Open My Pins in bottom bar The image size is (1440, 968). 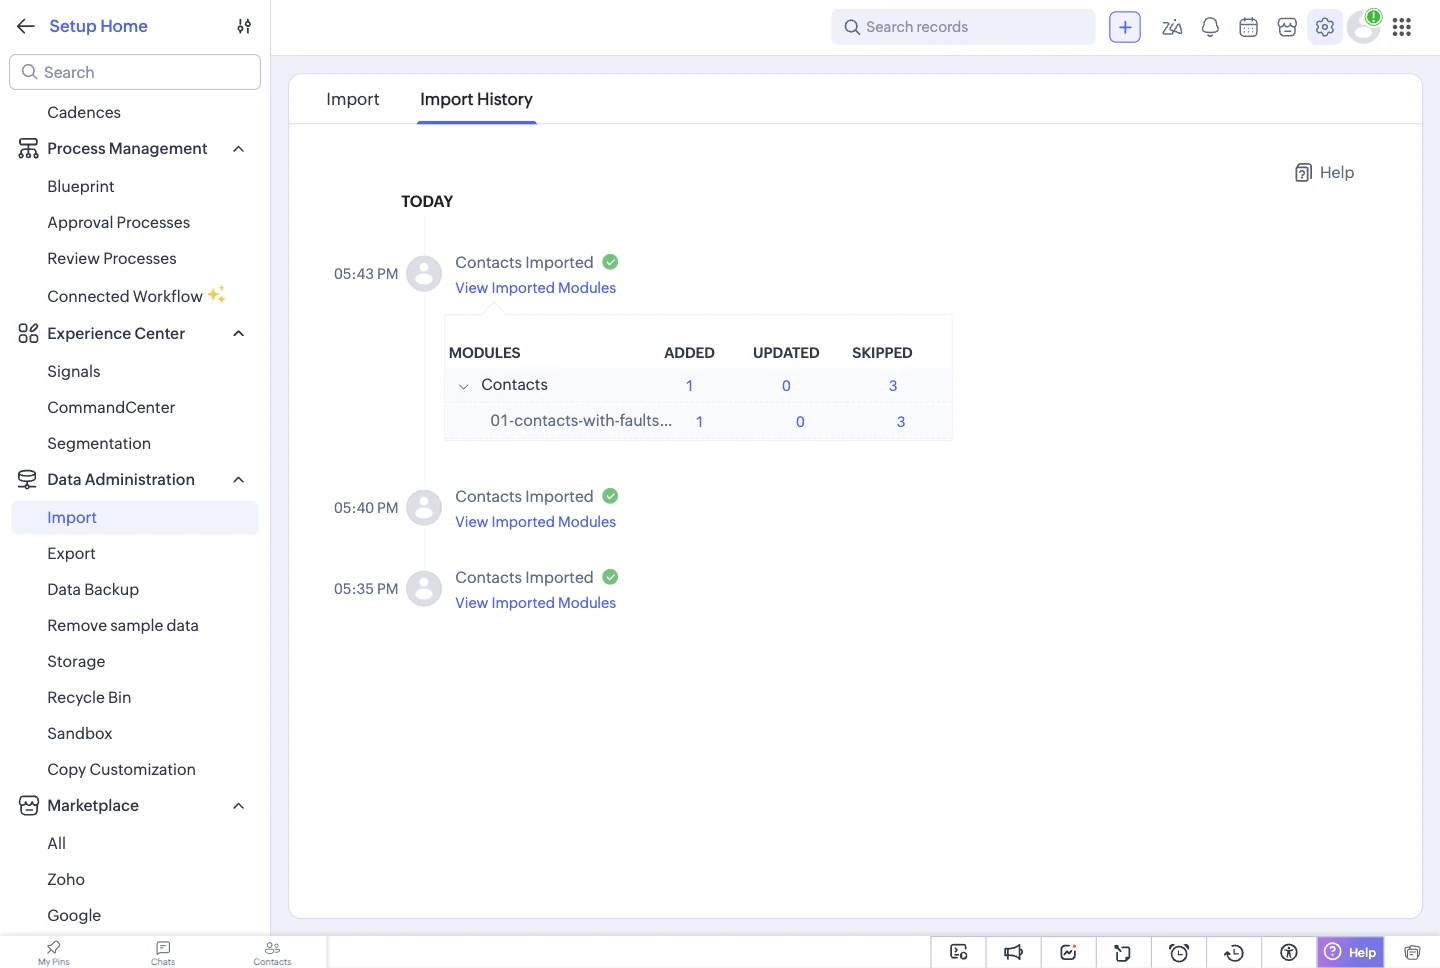pyautogui.click(x=54, y=952)
